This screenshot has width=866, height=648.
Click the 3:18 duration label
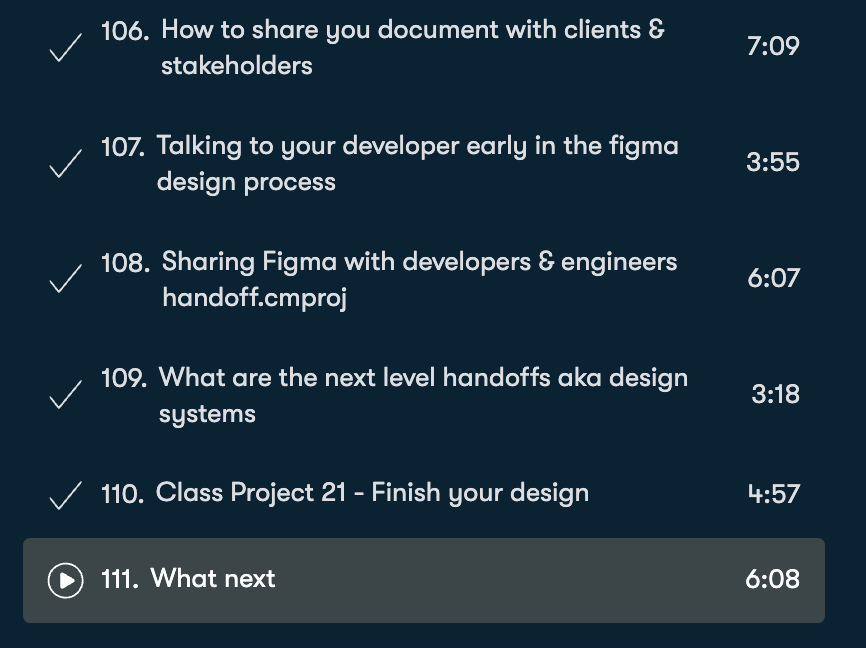pos(775,394)
